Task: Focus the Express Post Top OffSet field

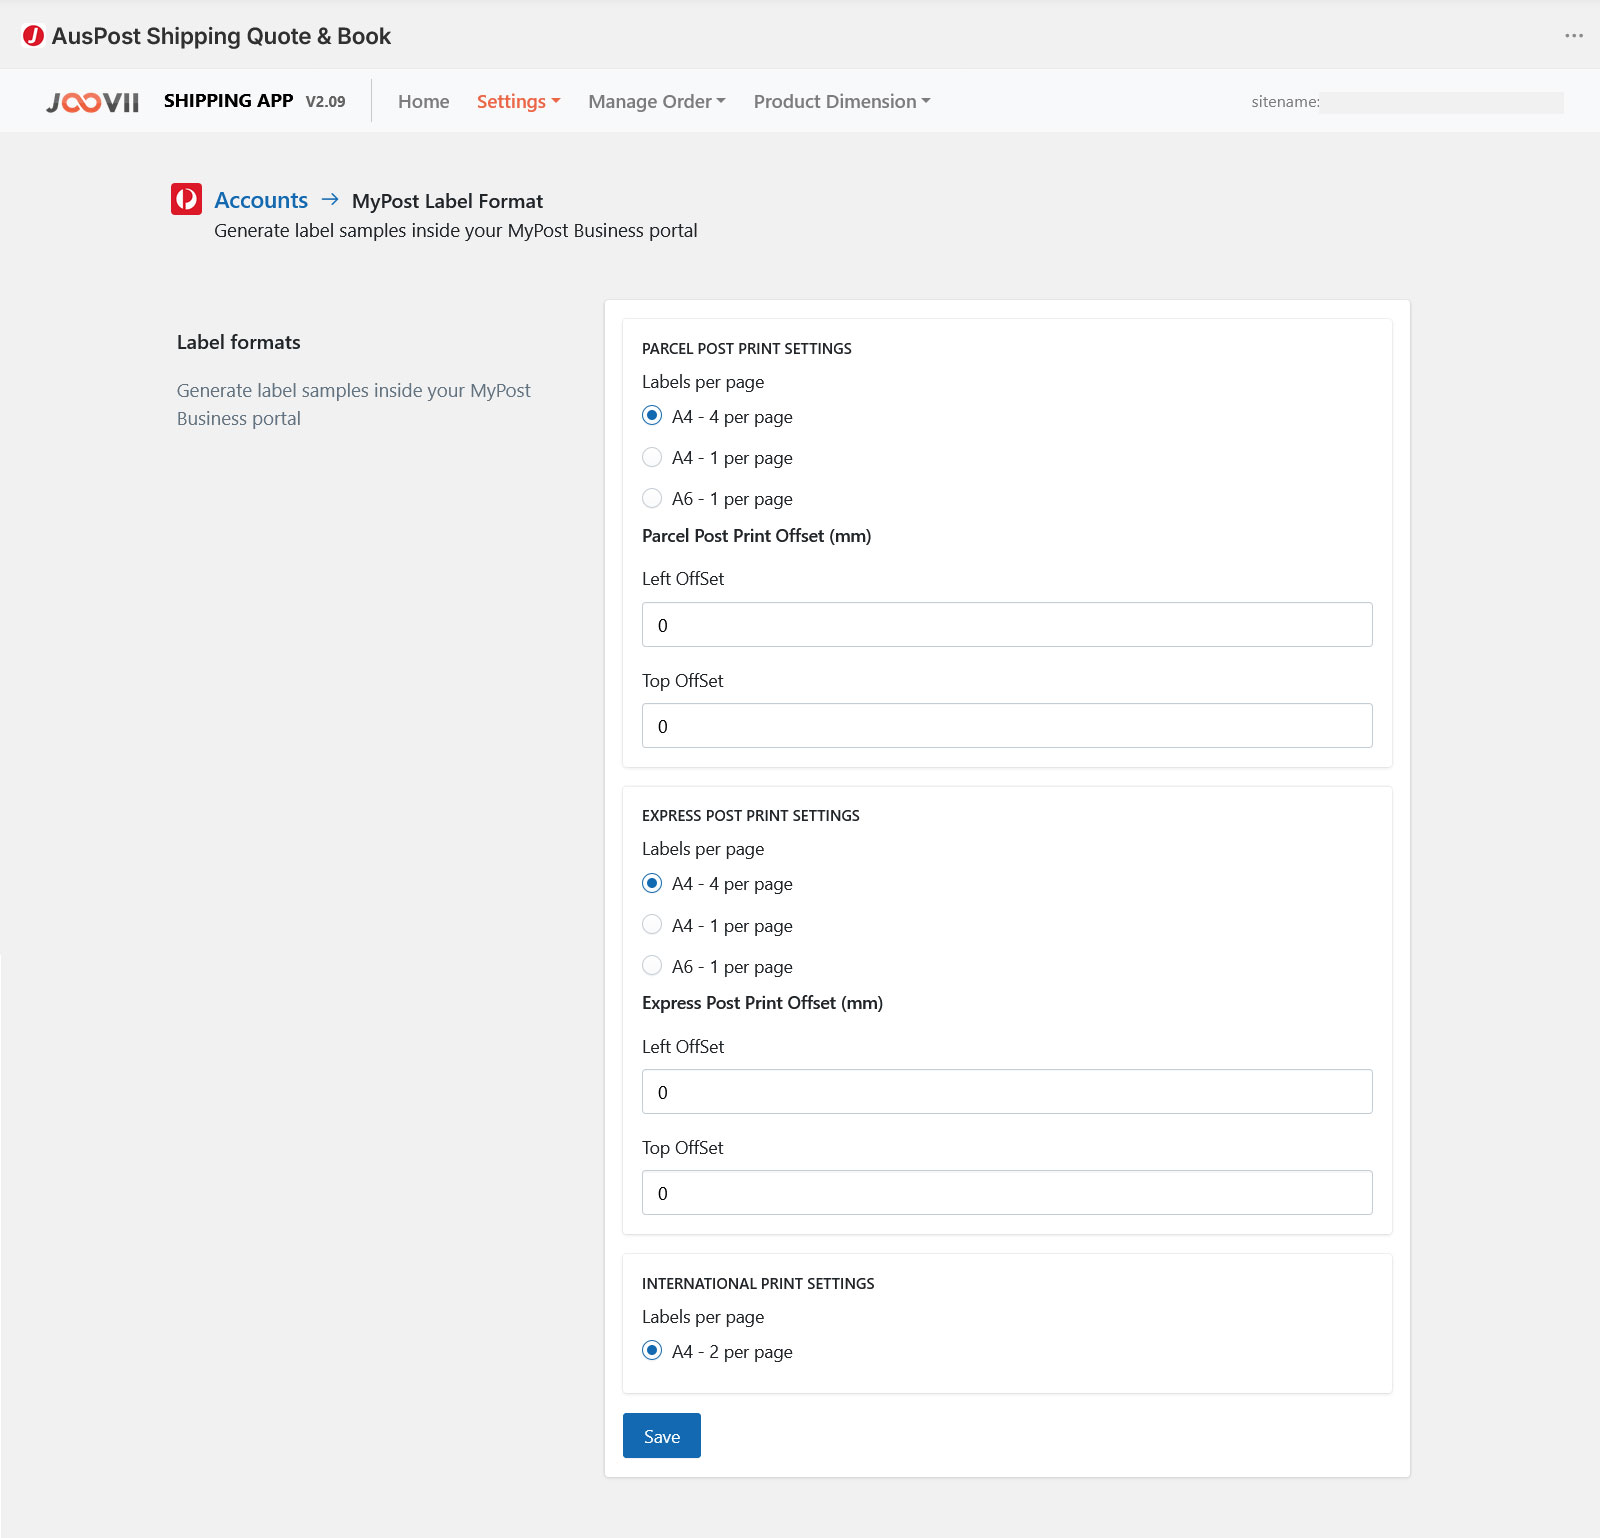Action: (1007, 1192)
